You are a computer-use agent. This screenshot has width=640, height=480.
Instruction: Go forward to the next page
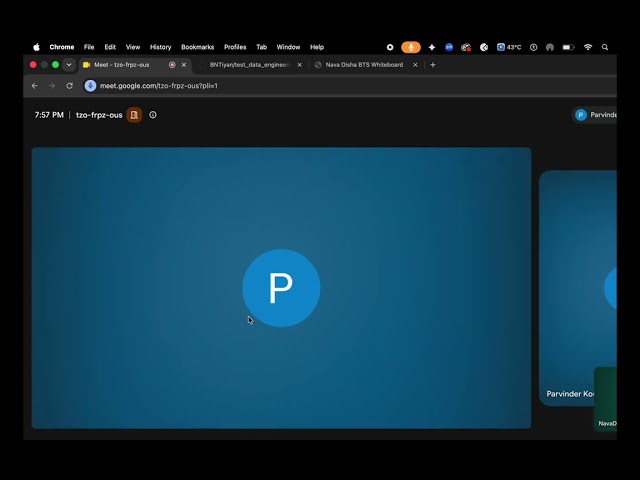coord(52,86)
